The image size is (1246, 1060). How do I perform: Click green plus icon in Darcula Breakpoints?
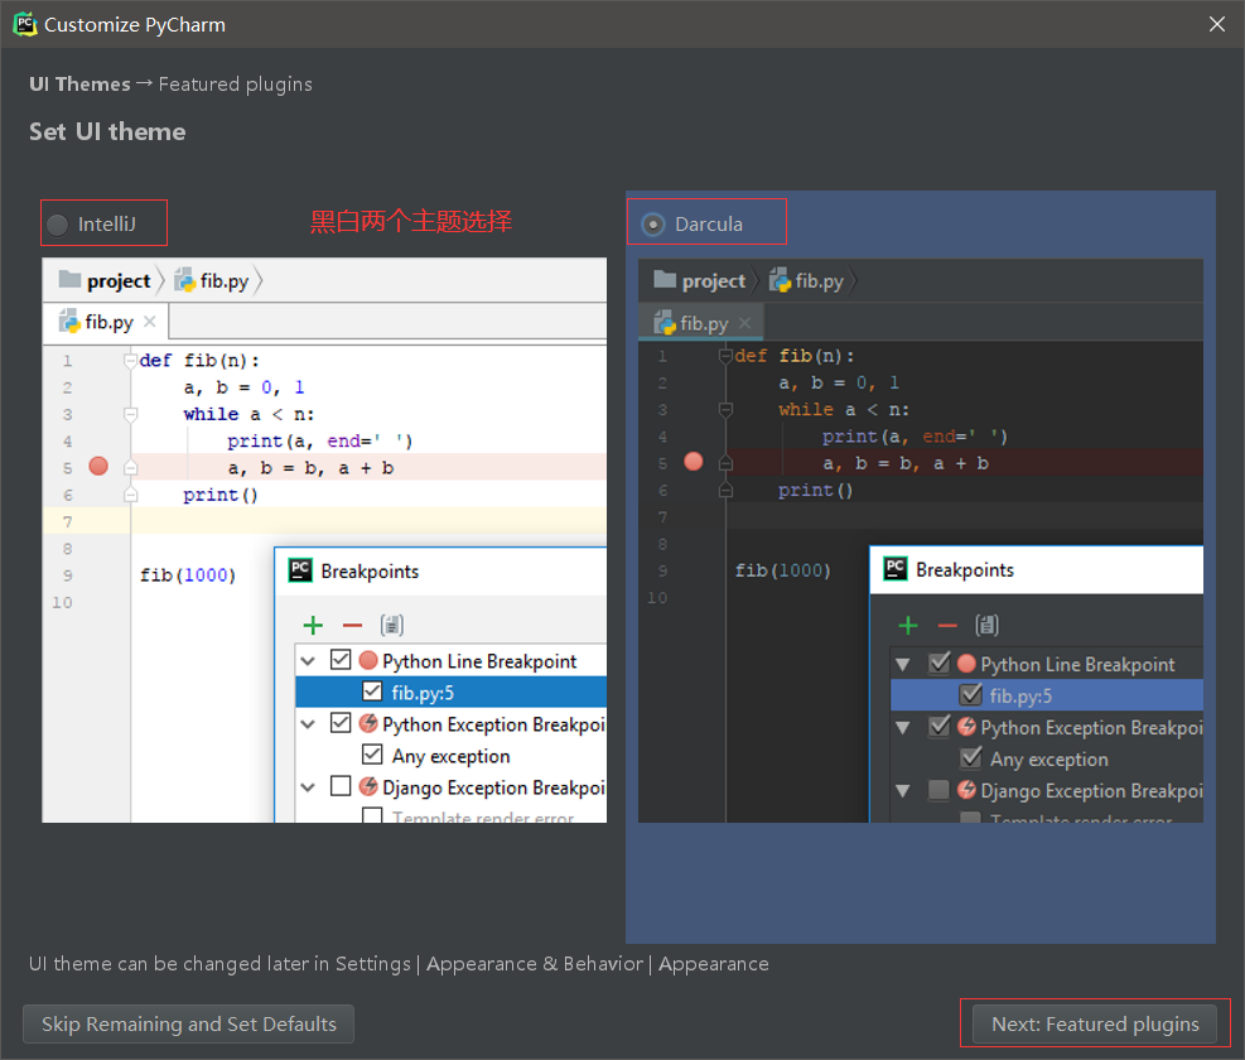point(908,625)
